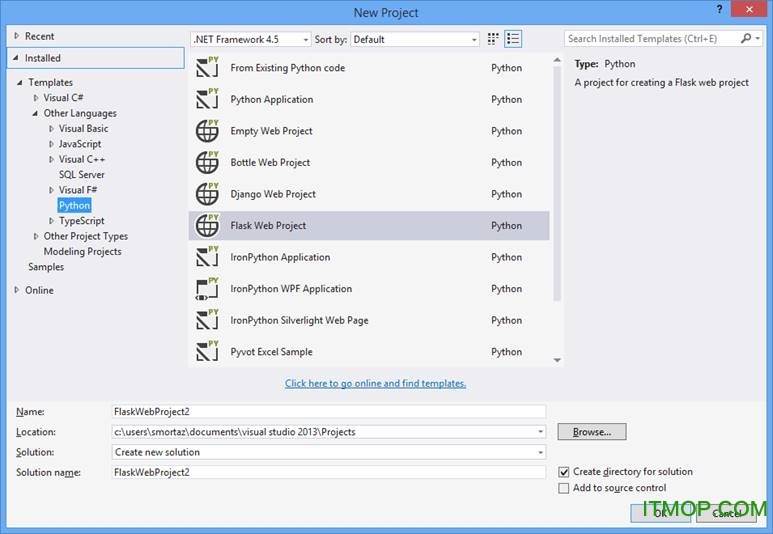The height and width of the screenshot is (534, 773).
Task: Click the Bottle Web Project globe icon
Action: (x=207, y=162)
